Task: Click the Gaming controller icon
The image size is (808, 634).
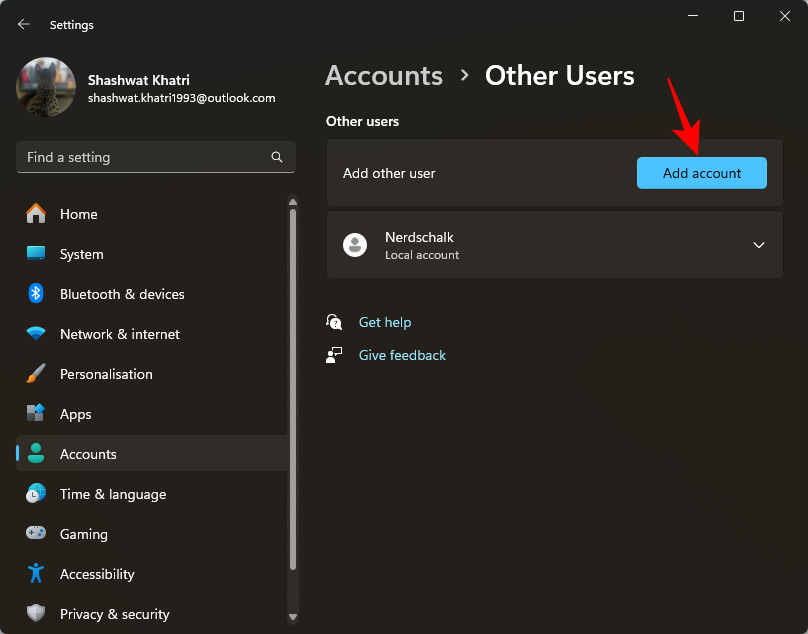Action: [36, 534]
